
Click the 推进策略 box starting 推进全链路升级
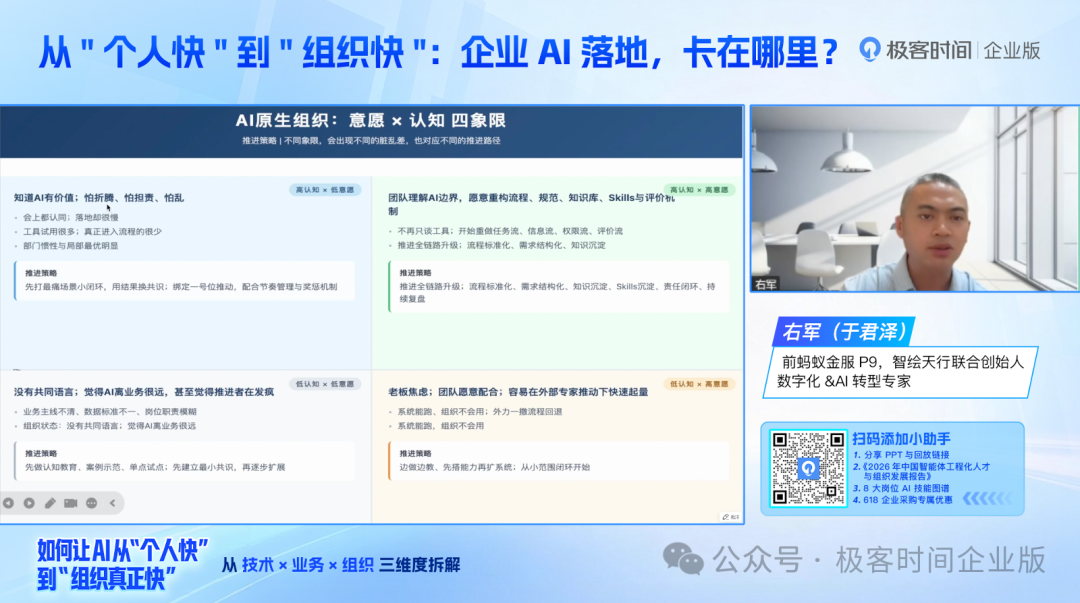[559, 286]
